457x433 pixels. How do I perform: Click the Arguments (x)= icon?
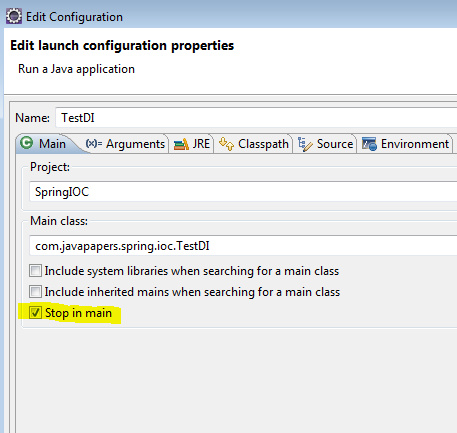tap(94, 144)
